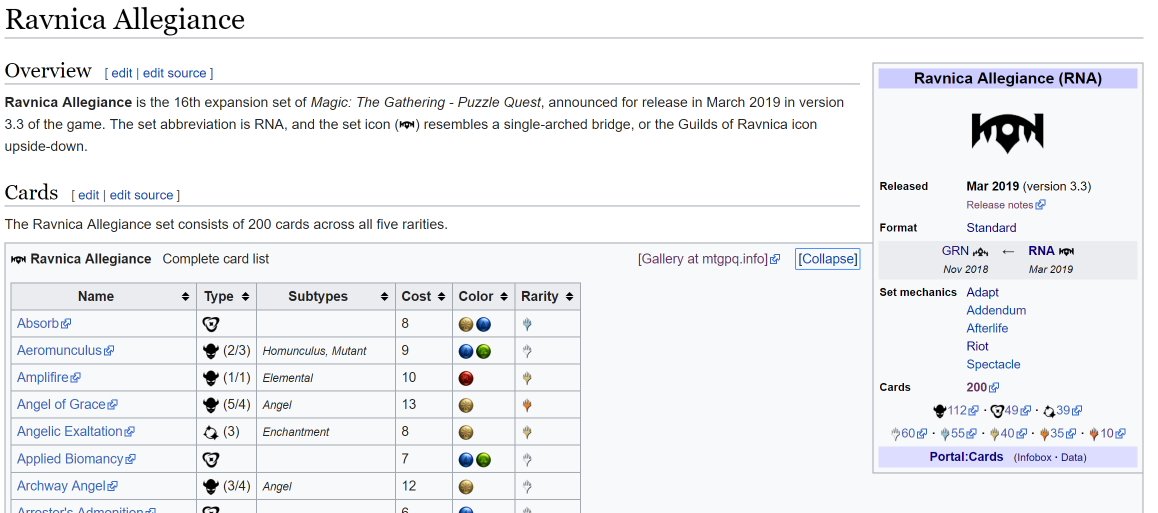Image resolution: width=1158 pixels, height=513 pixels.
Task: Click the common rarity icon beside 60
Action: tap(896, 433)
